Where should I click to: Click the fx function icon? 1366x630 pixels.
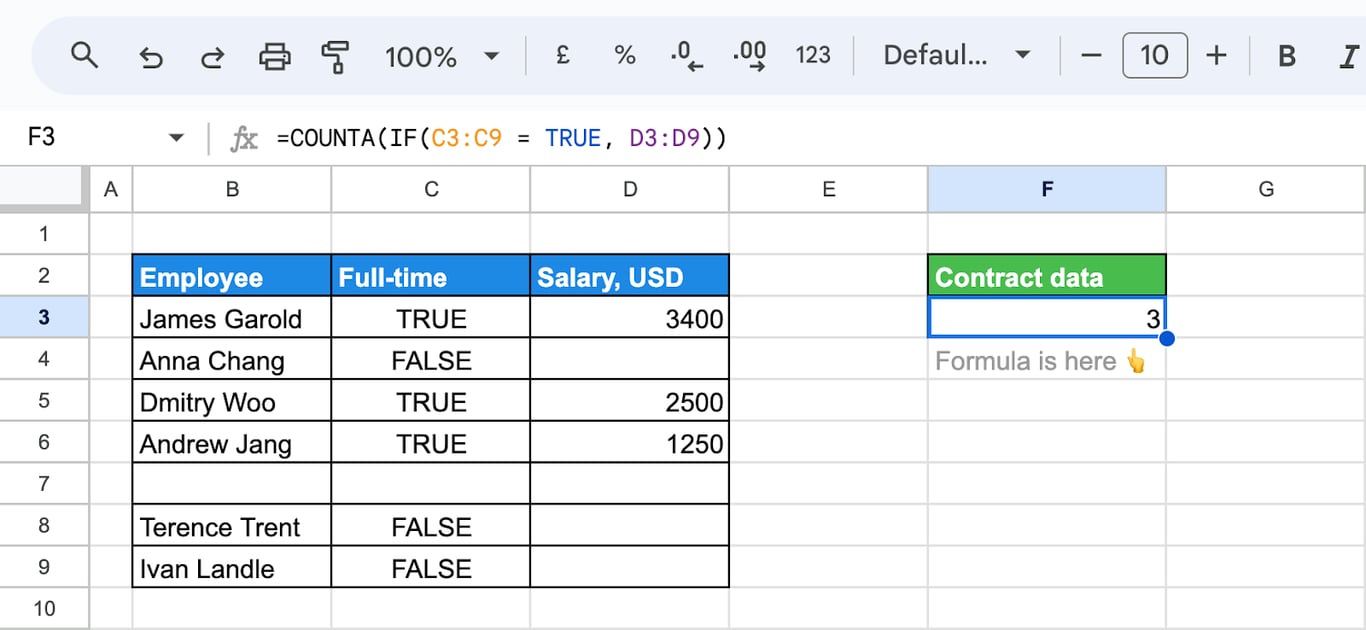(244, 139)
